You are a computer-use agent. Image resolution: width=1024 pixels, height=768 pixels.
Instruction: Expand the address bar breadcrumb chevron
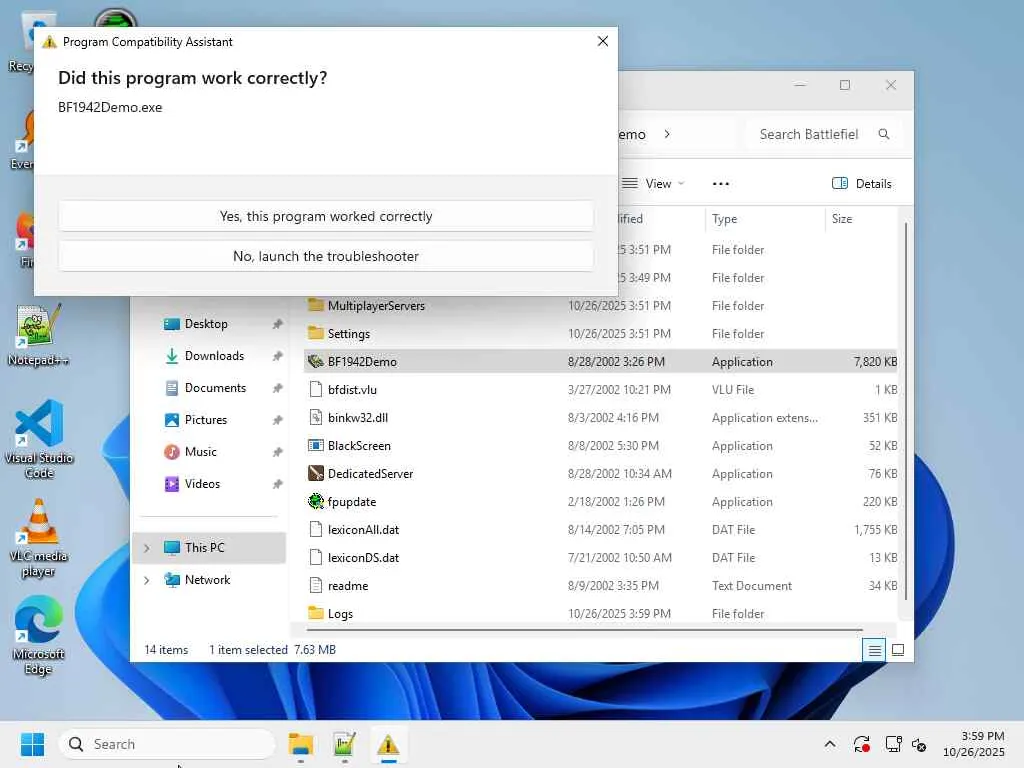pos(667,134)
